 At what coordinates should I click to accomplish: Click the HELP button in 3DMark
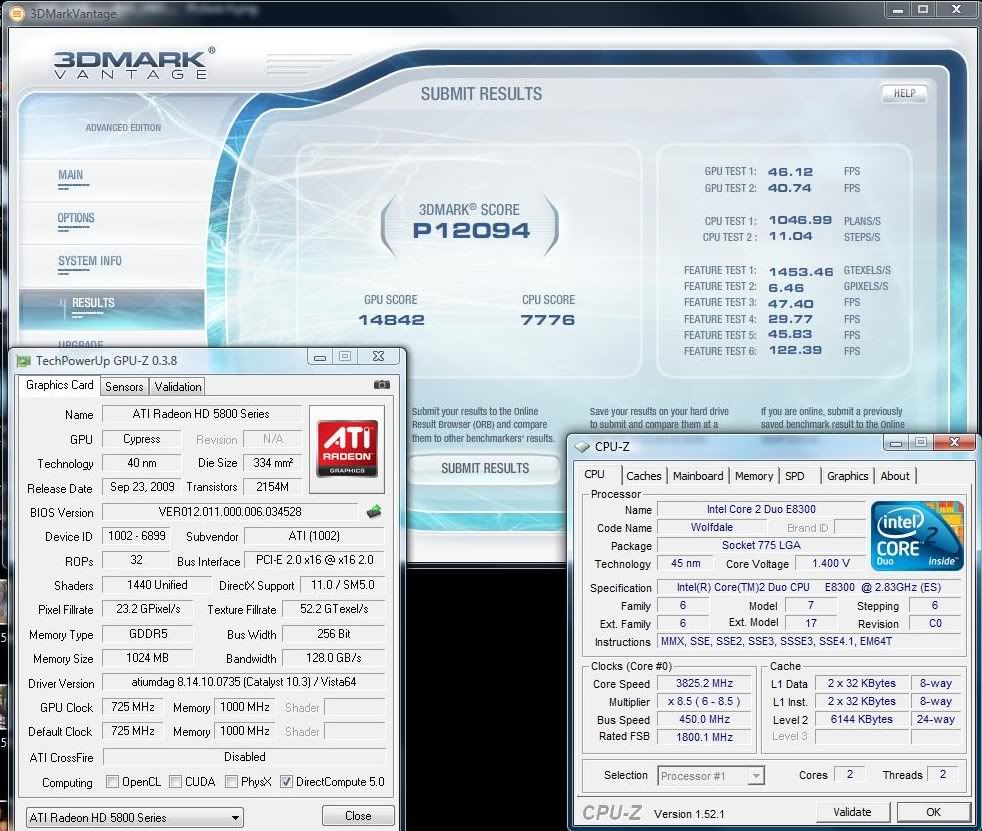point(904,93)
